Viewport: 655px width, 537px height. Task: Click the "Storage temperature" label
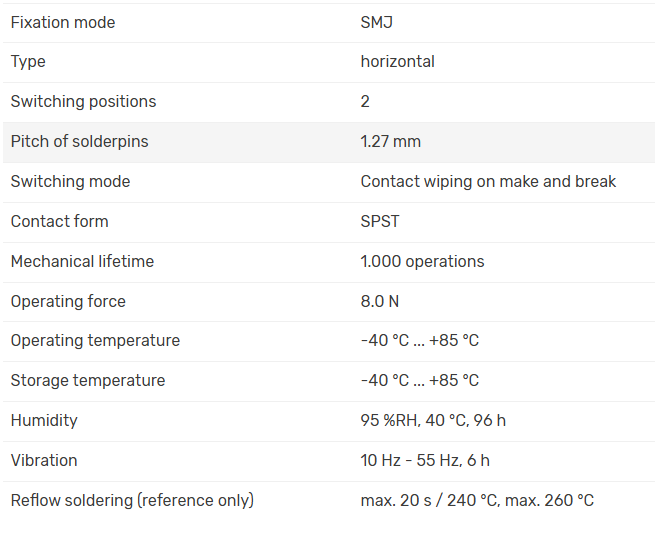pyautogui.click(x=88, y=380)
